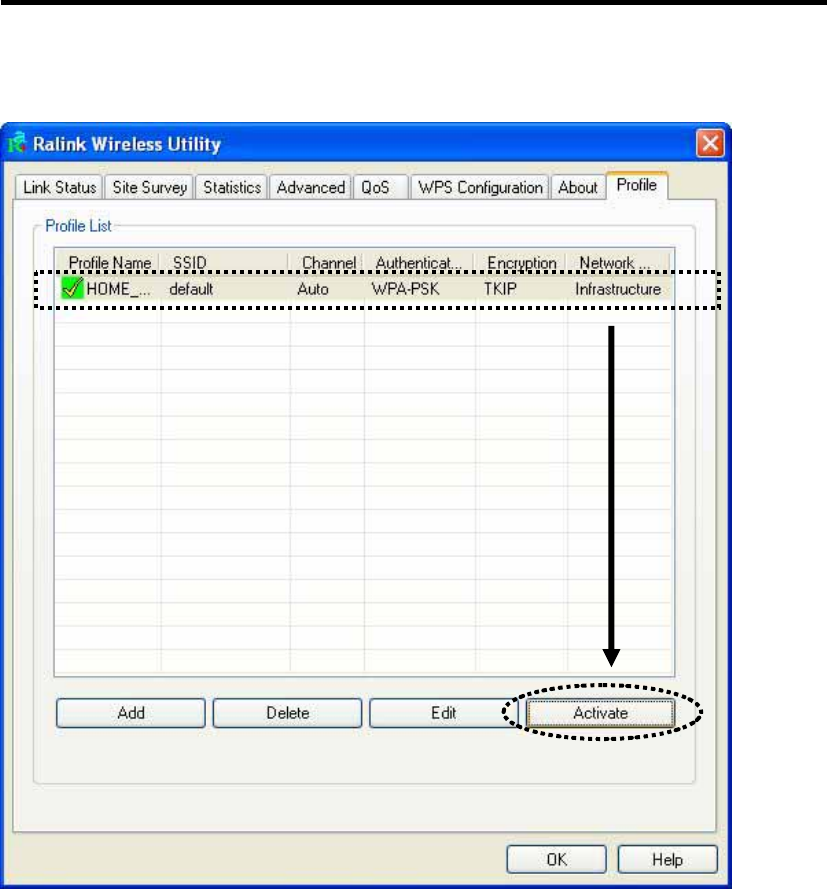
Task: Click the 'WPA-PSK' authentication cell
Action: pyautogui.click(x=405, y=289)
